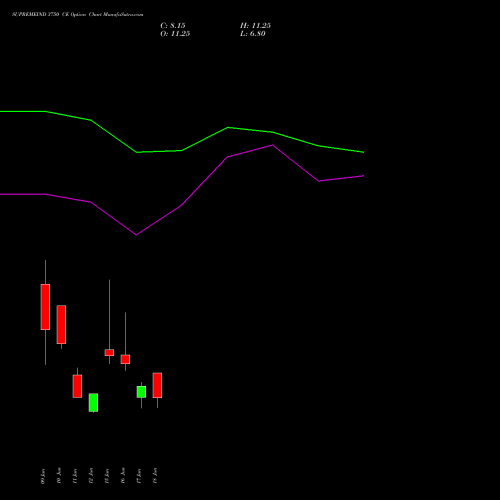
Task: Select the high value H: 11.25
Action: pyautogui.click(x=255, y=26)
